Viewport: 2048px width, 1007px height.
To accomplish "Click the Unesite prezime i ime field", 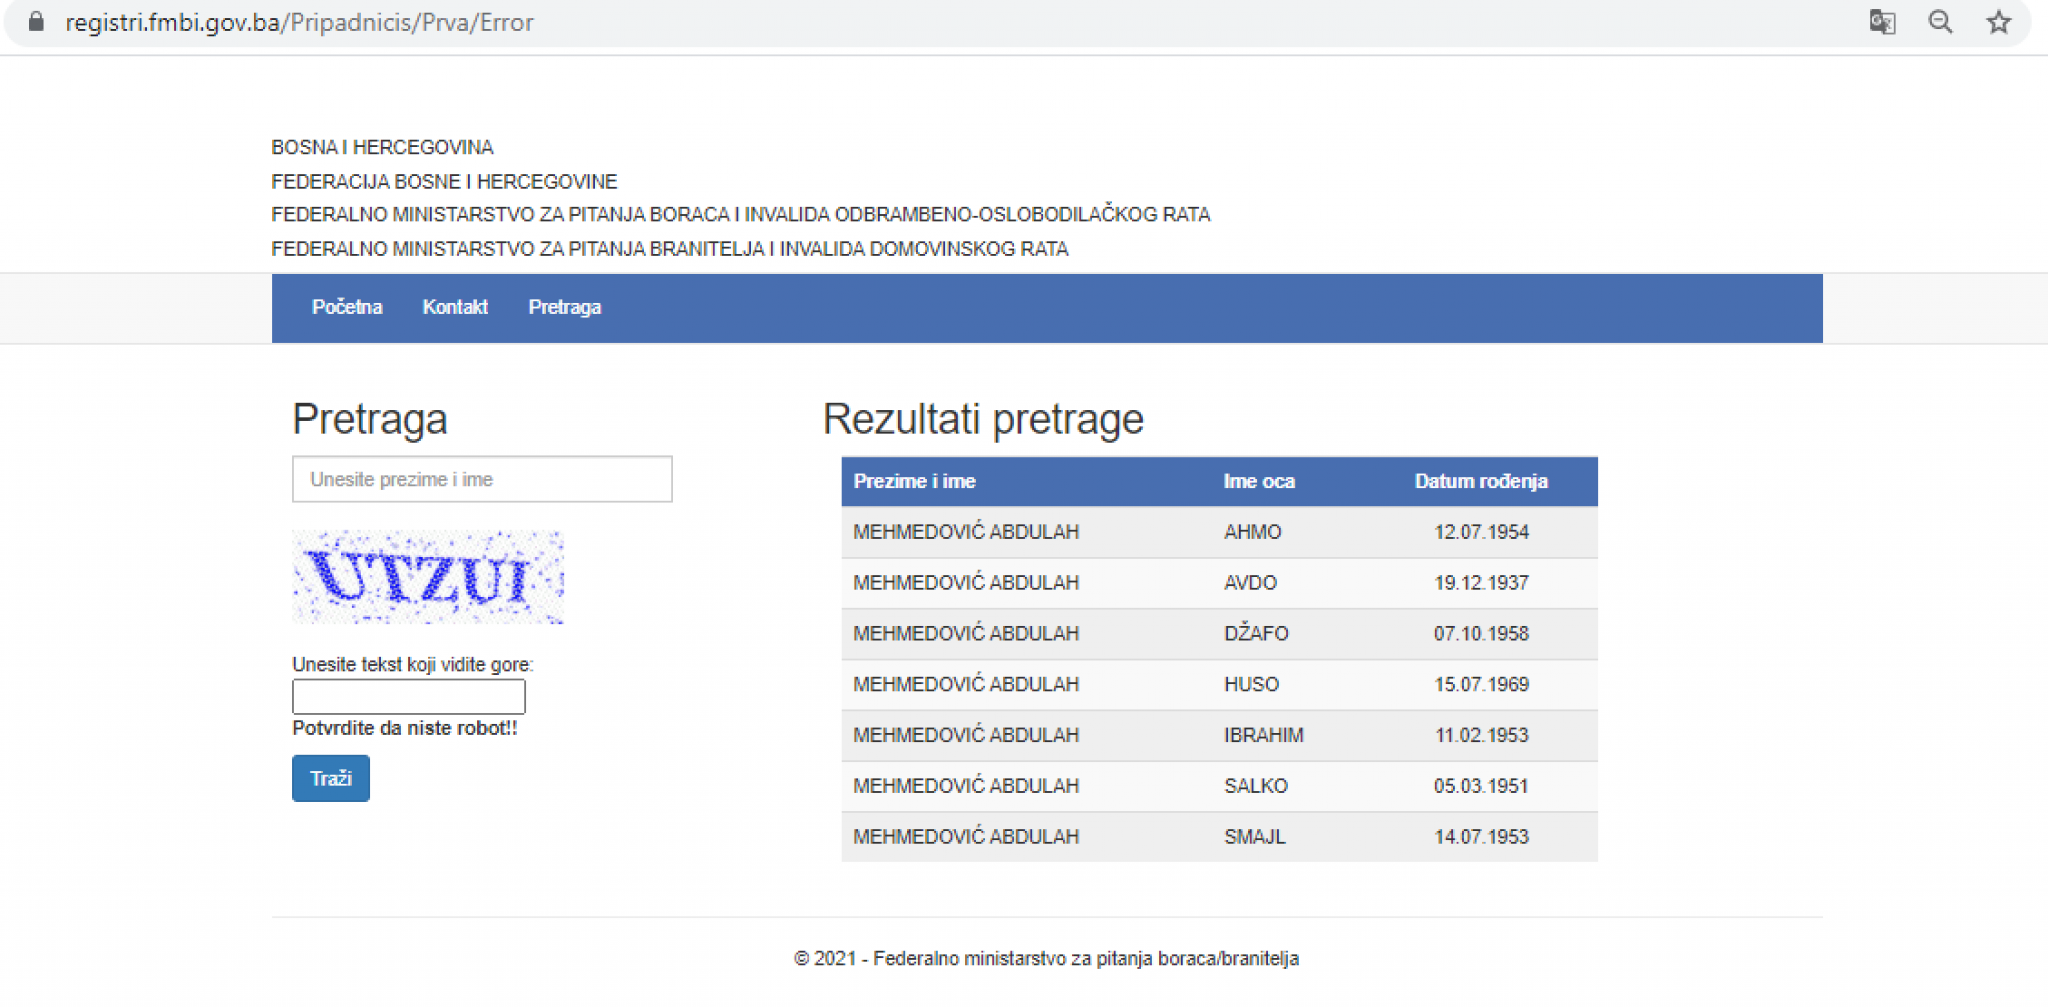I will coord(481,479).
